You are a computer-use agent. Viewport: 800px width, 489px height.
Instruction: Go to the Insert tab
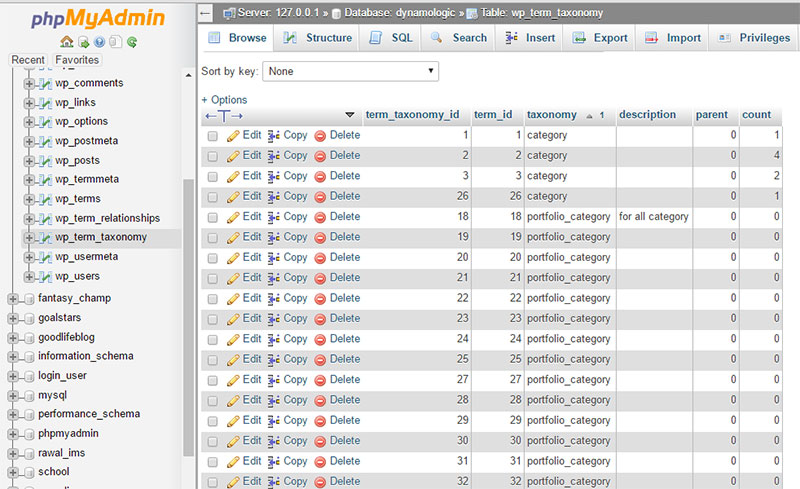click(529, 38)
